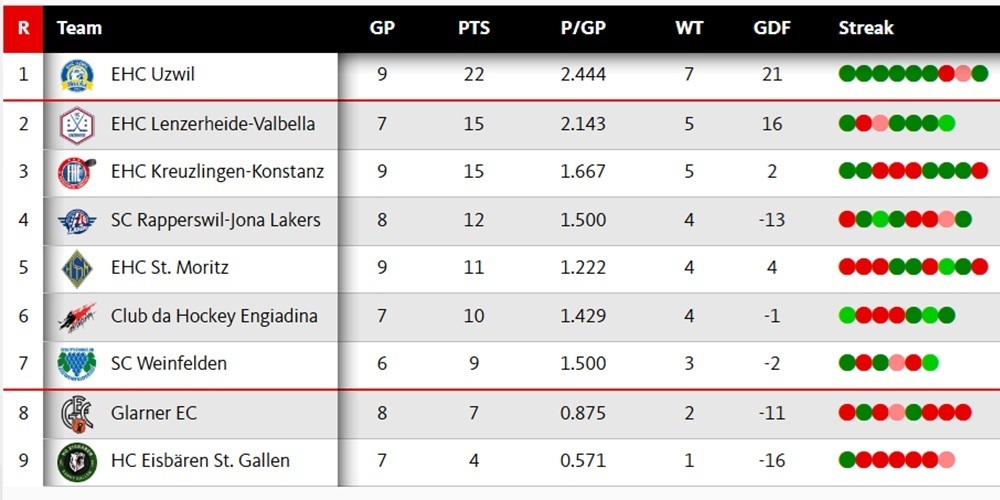The image size is (1000, 500).
Task: Click the Glarner EC team logo
Action: [77, 413]
